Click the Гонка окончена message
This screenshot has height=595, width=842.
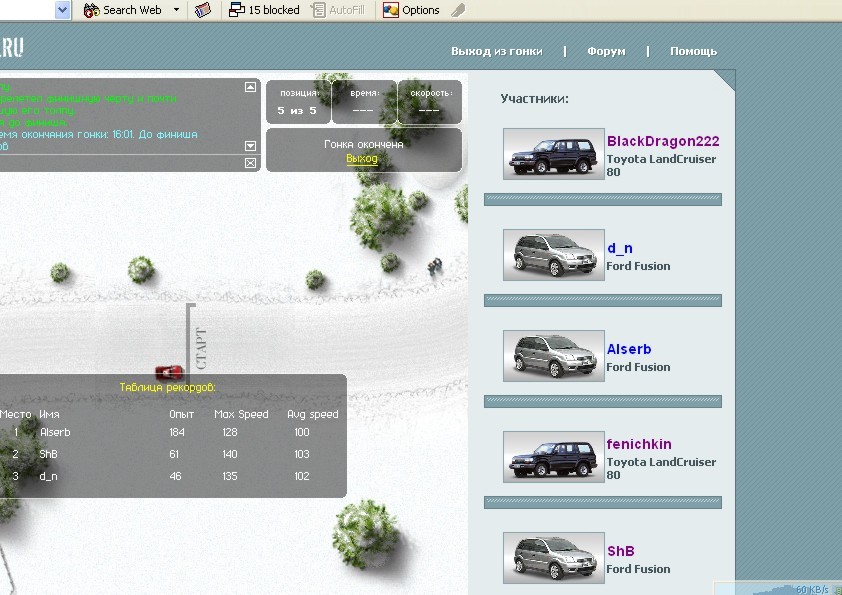pos(364,144)
